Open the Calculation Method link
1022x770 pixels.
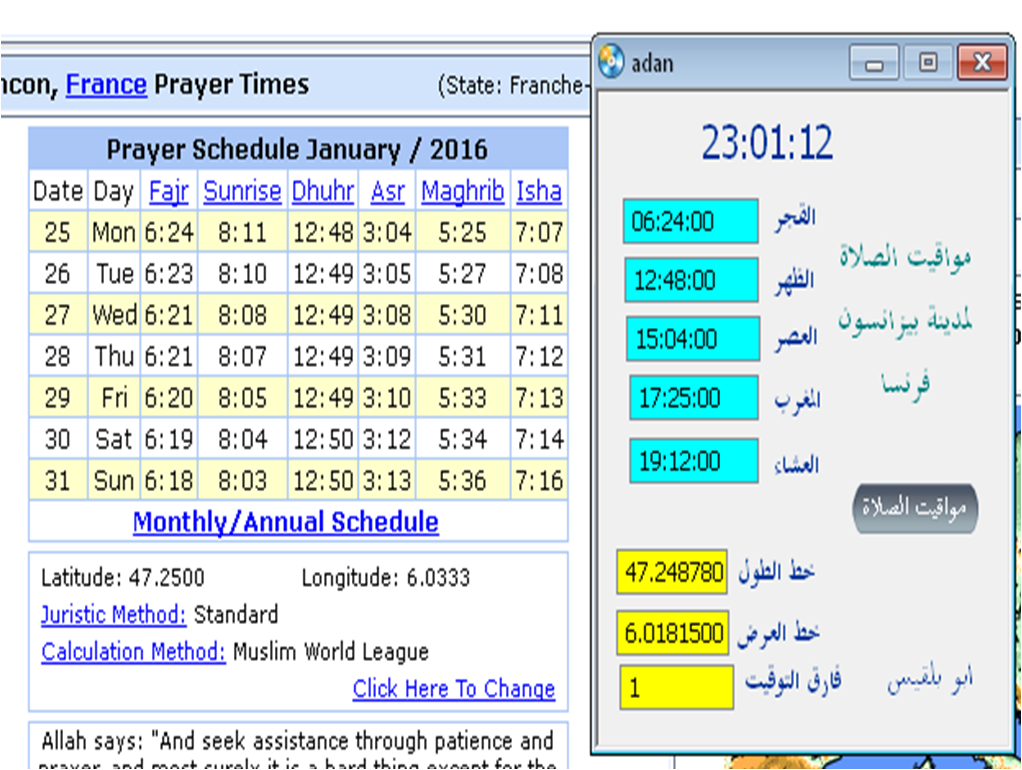click(x=133, y=652)
